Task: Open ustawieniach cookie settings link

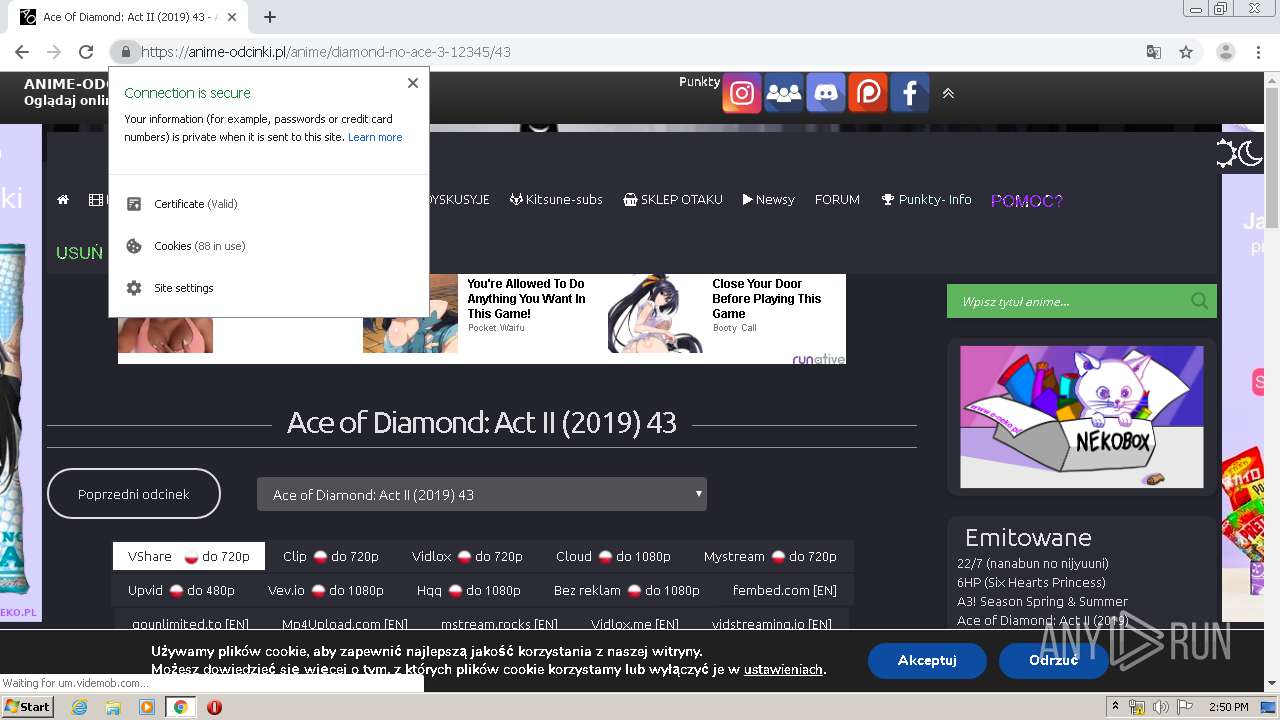Action: [783, 669]
